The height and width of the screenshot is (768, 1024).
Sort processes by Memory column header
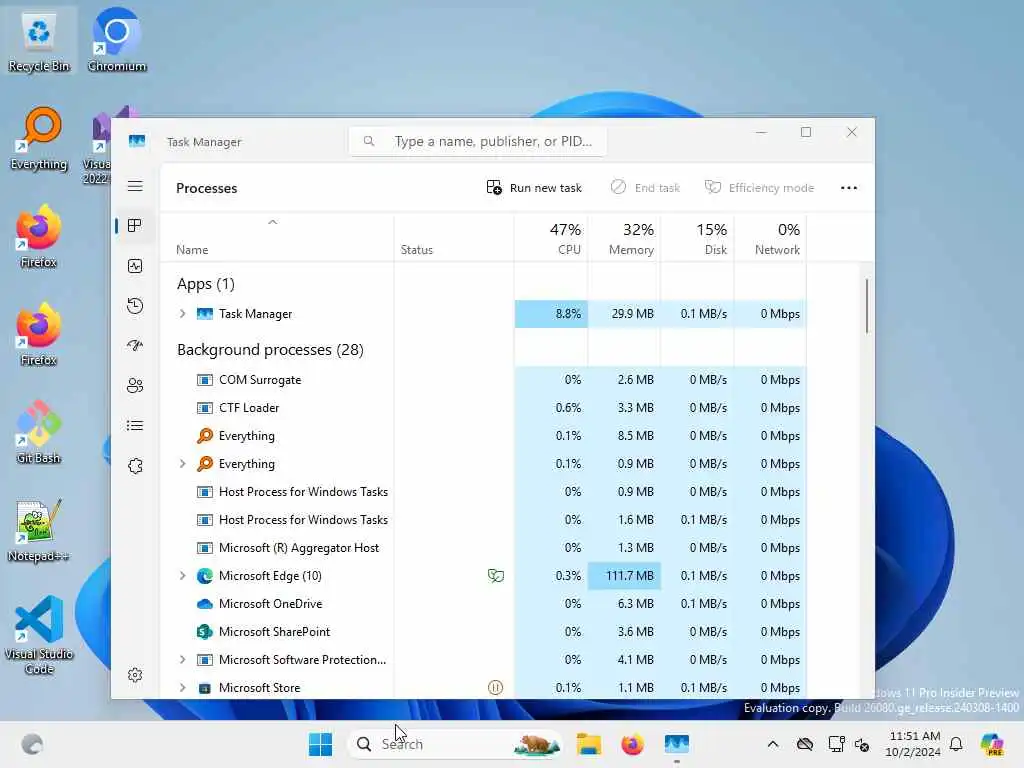tap(624, 238)
